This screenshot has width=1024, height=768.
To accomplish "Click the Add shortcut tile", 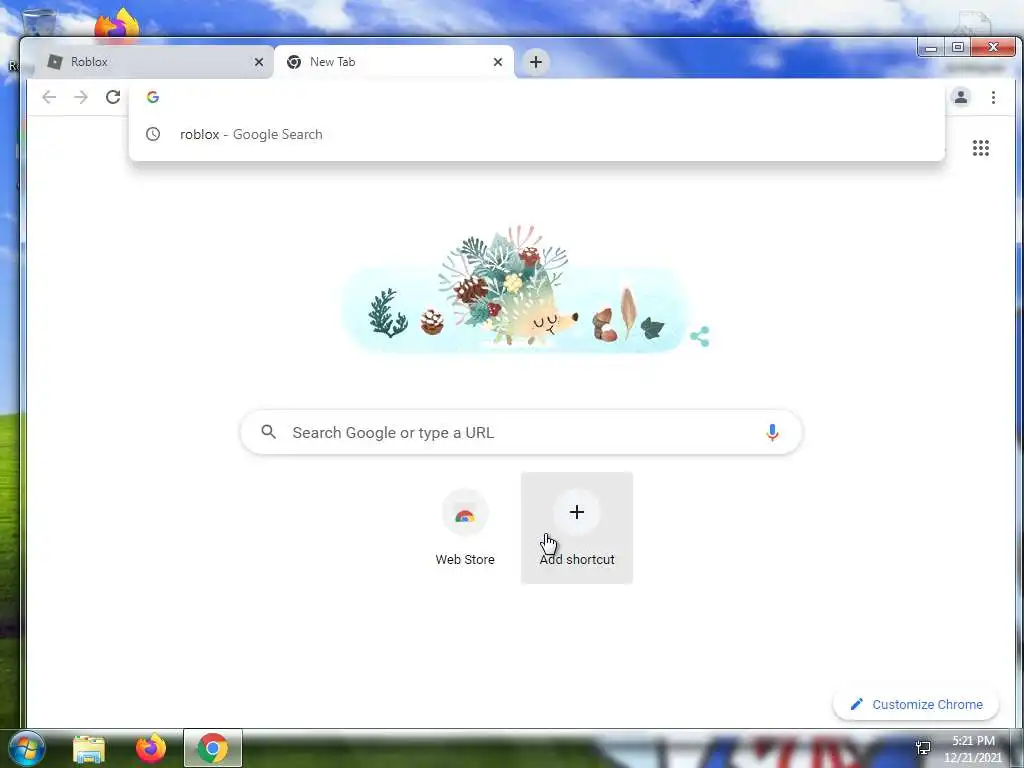I will pyautogui.click(x=577, y=528).
